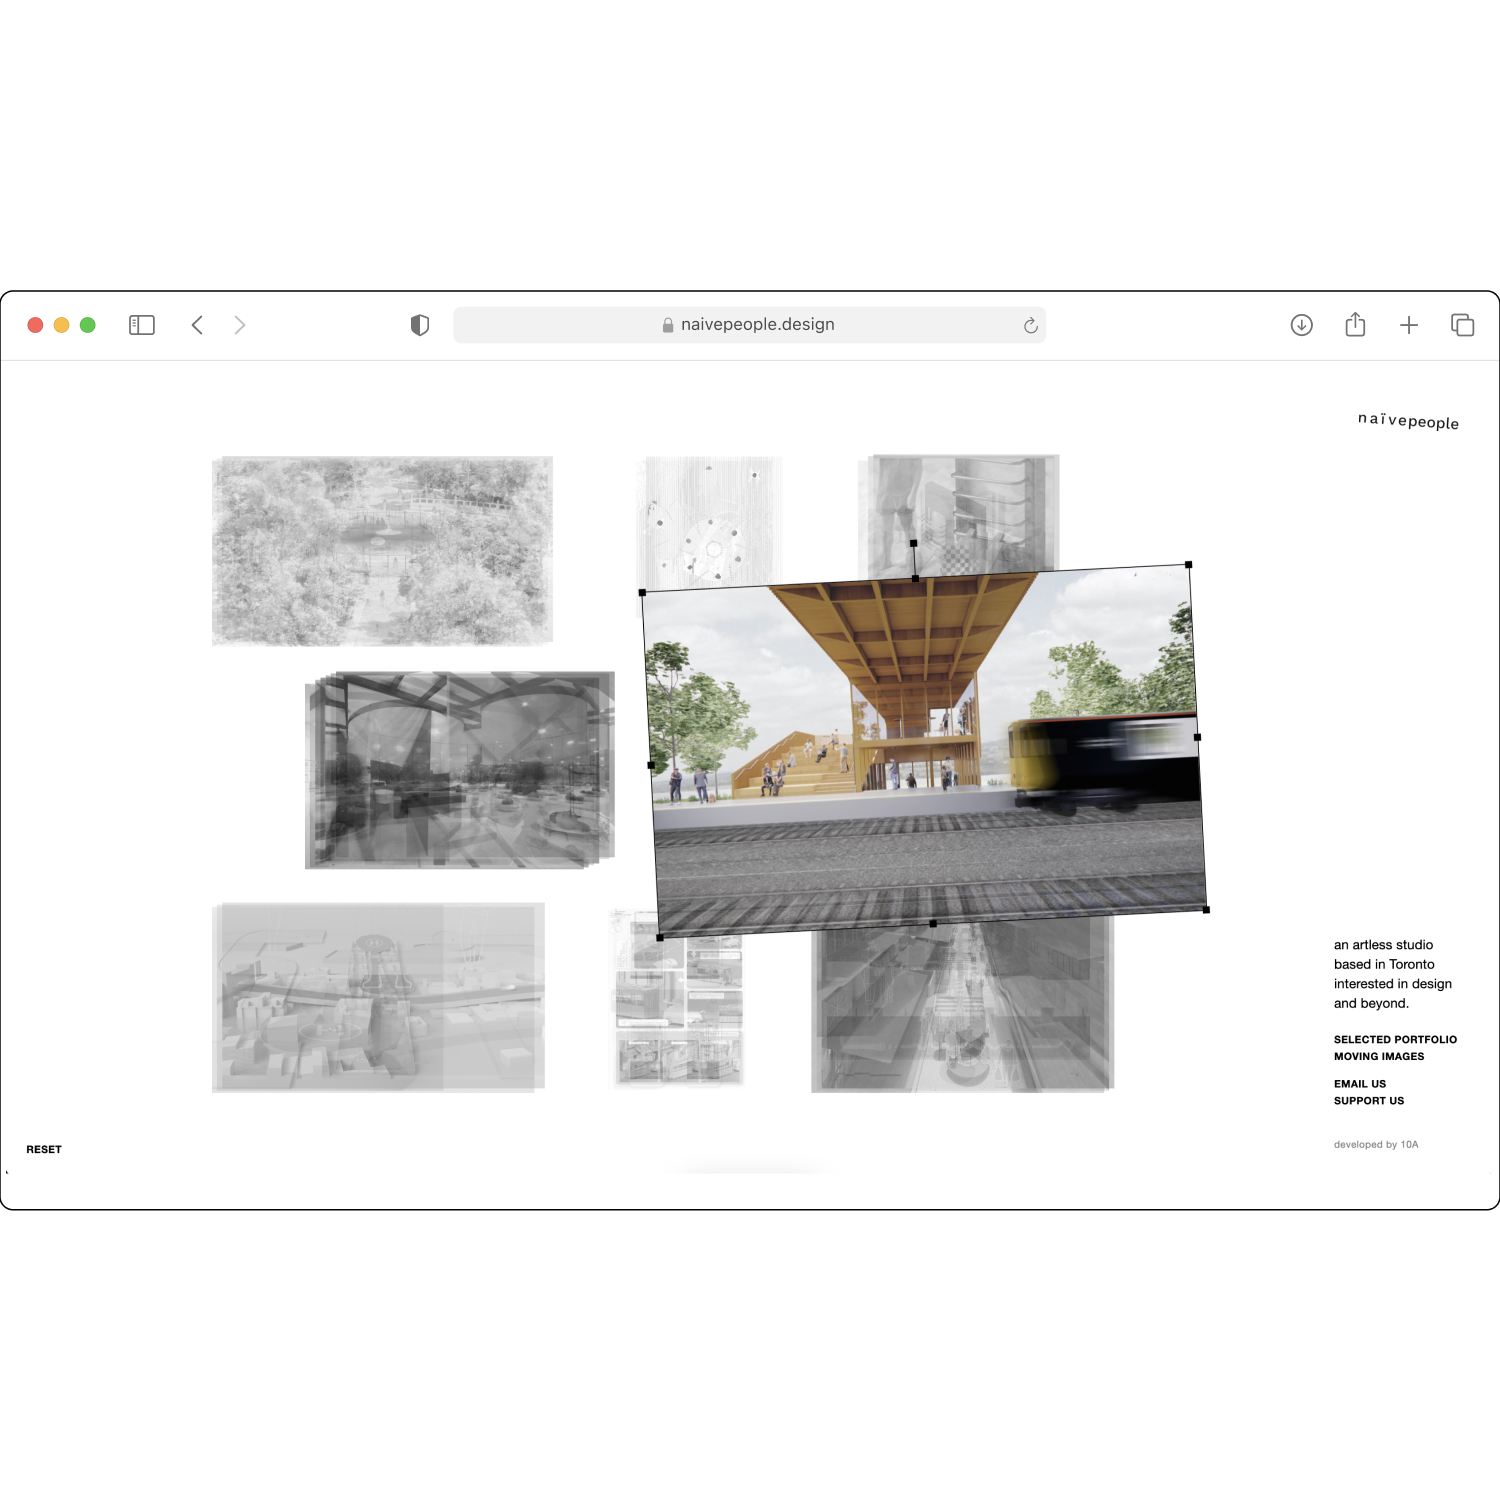
Task: Close the Safari window with red button
Action: tap(35, 325)
